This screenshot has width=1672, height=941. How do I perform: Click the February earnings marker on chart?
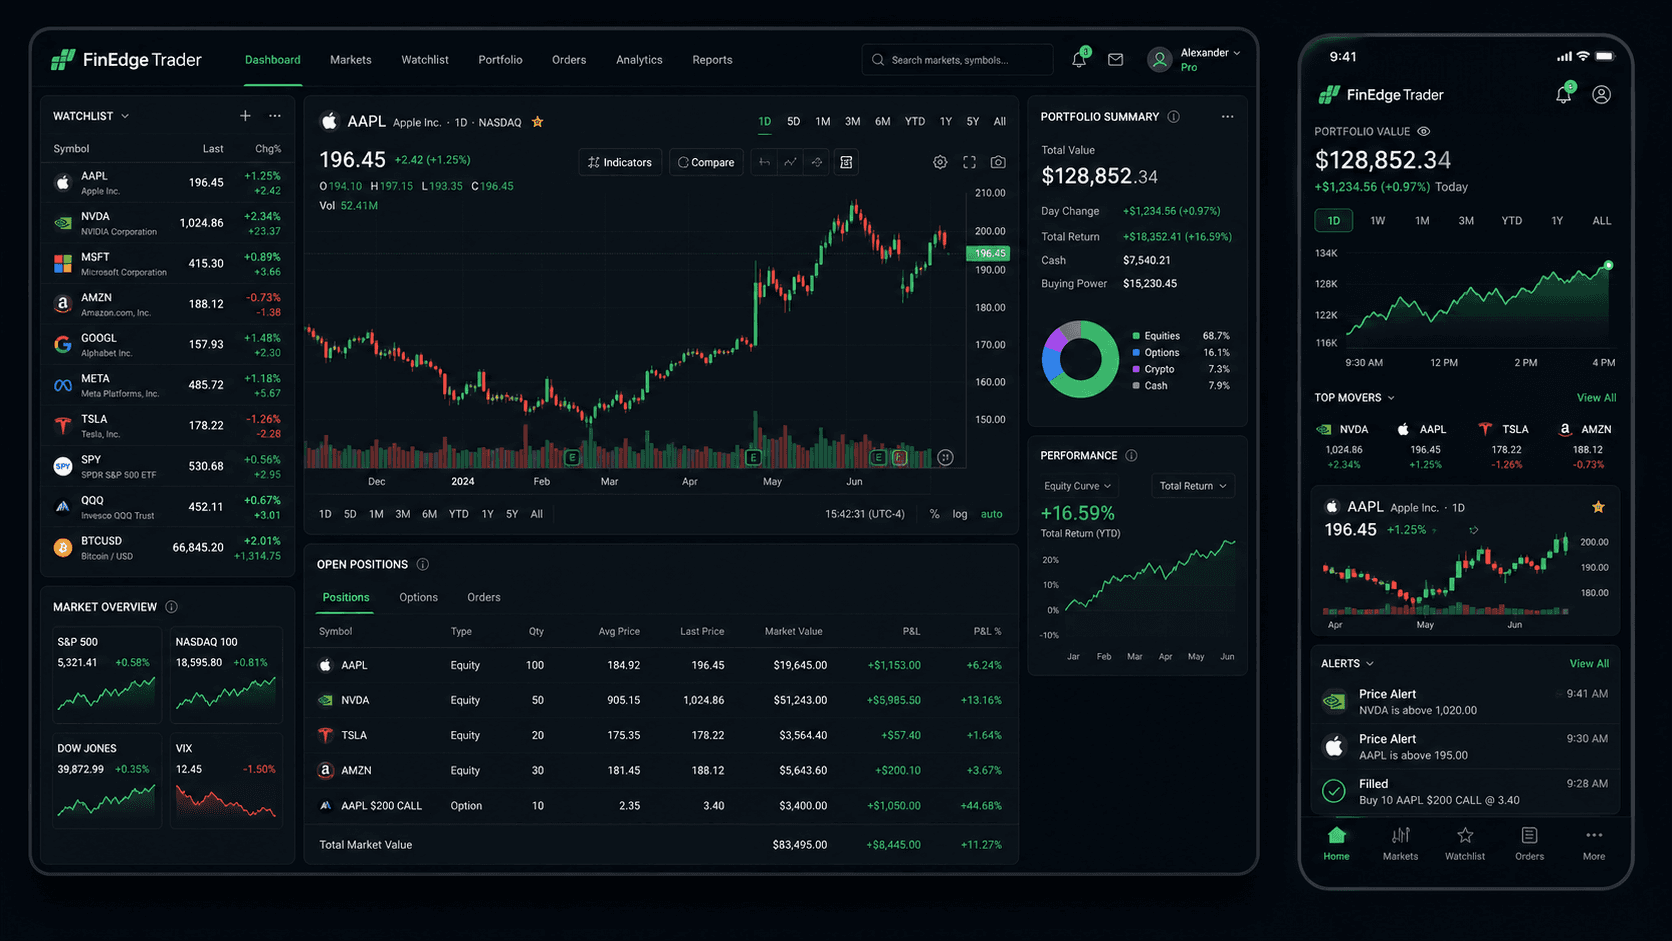click(572, 457)
